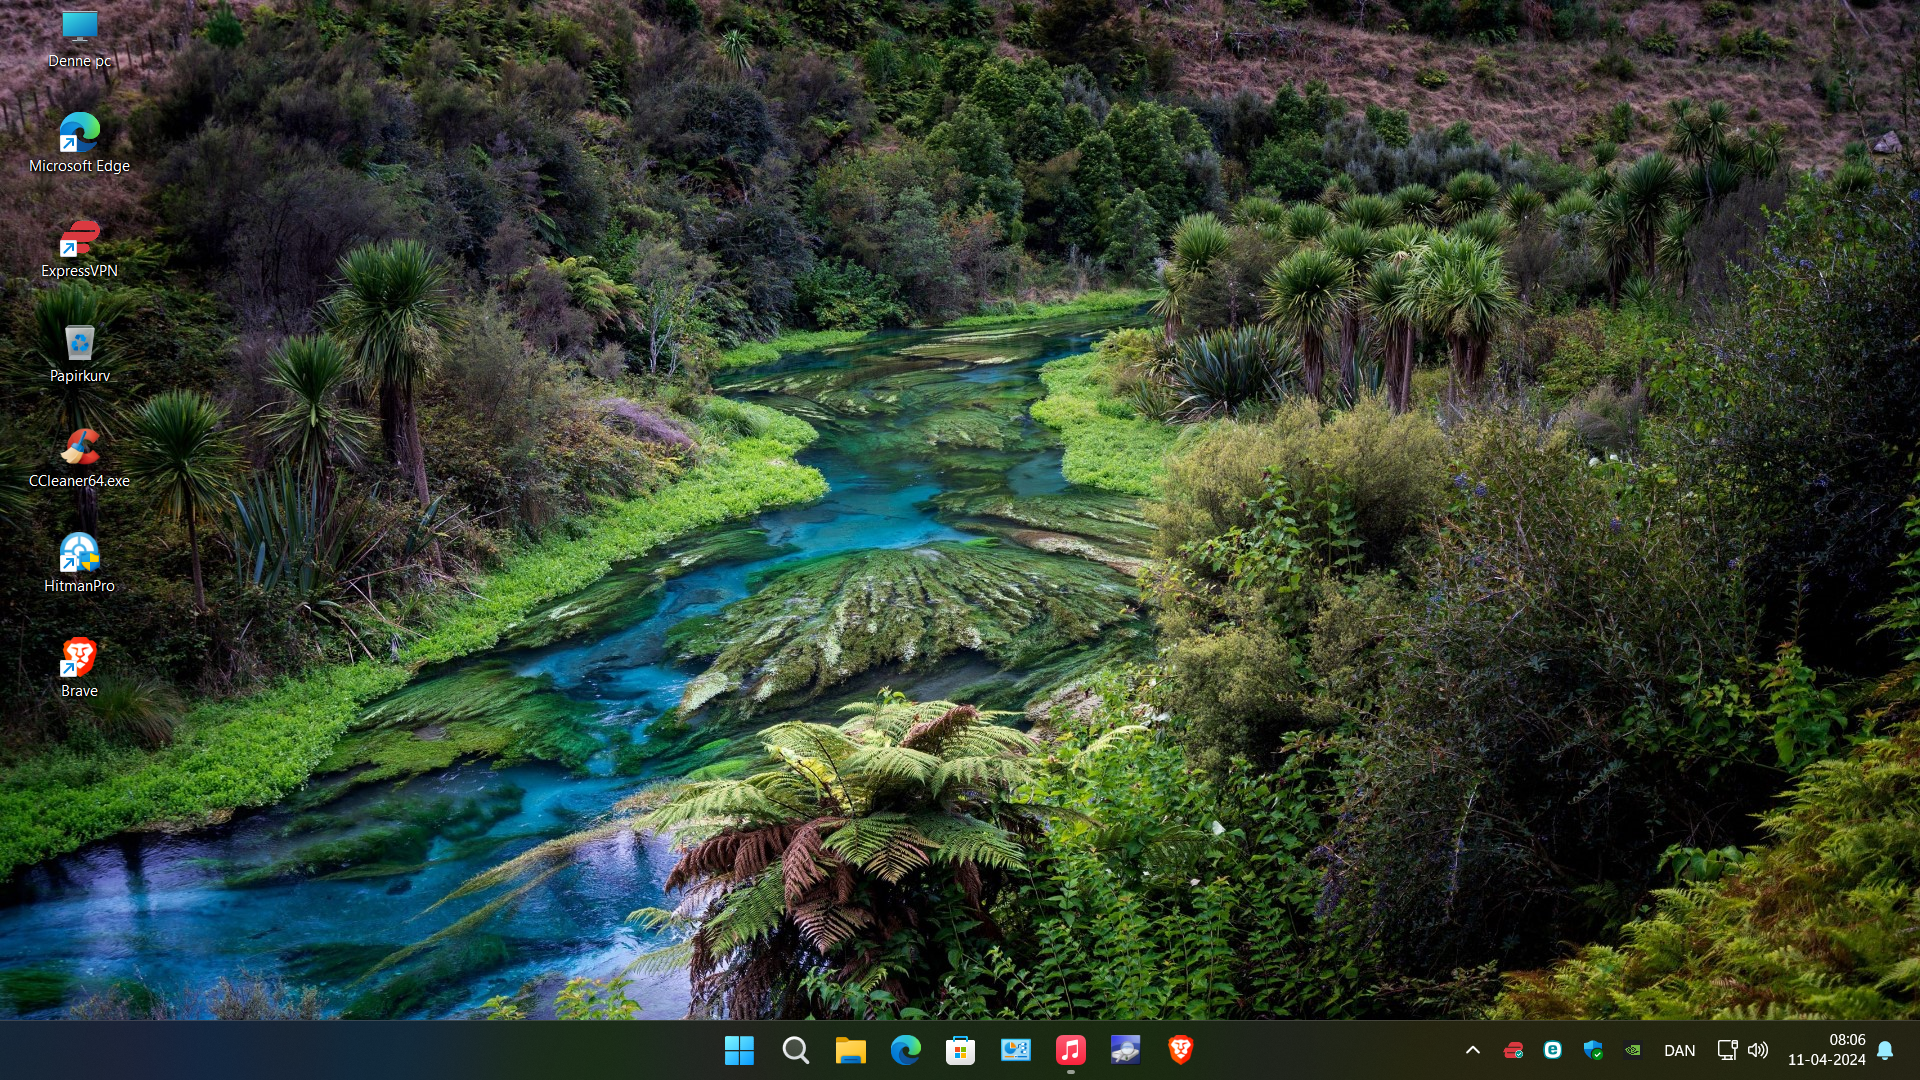
Task: Launch Brave browser from the taskbar
Action: (1180, 1050)
